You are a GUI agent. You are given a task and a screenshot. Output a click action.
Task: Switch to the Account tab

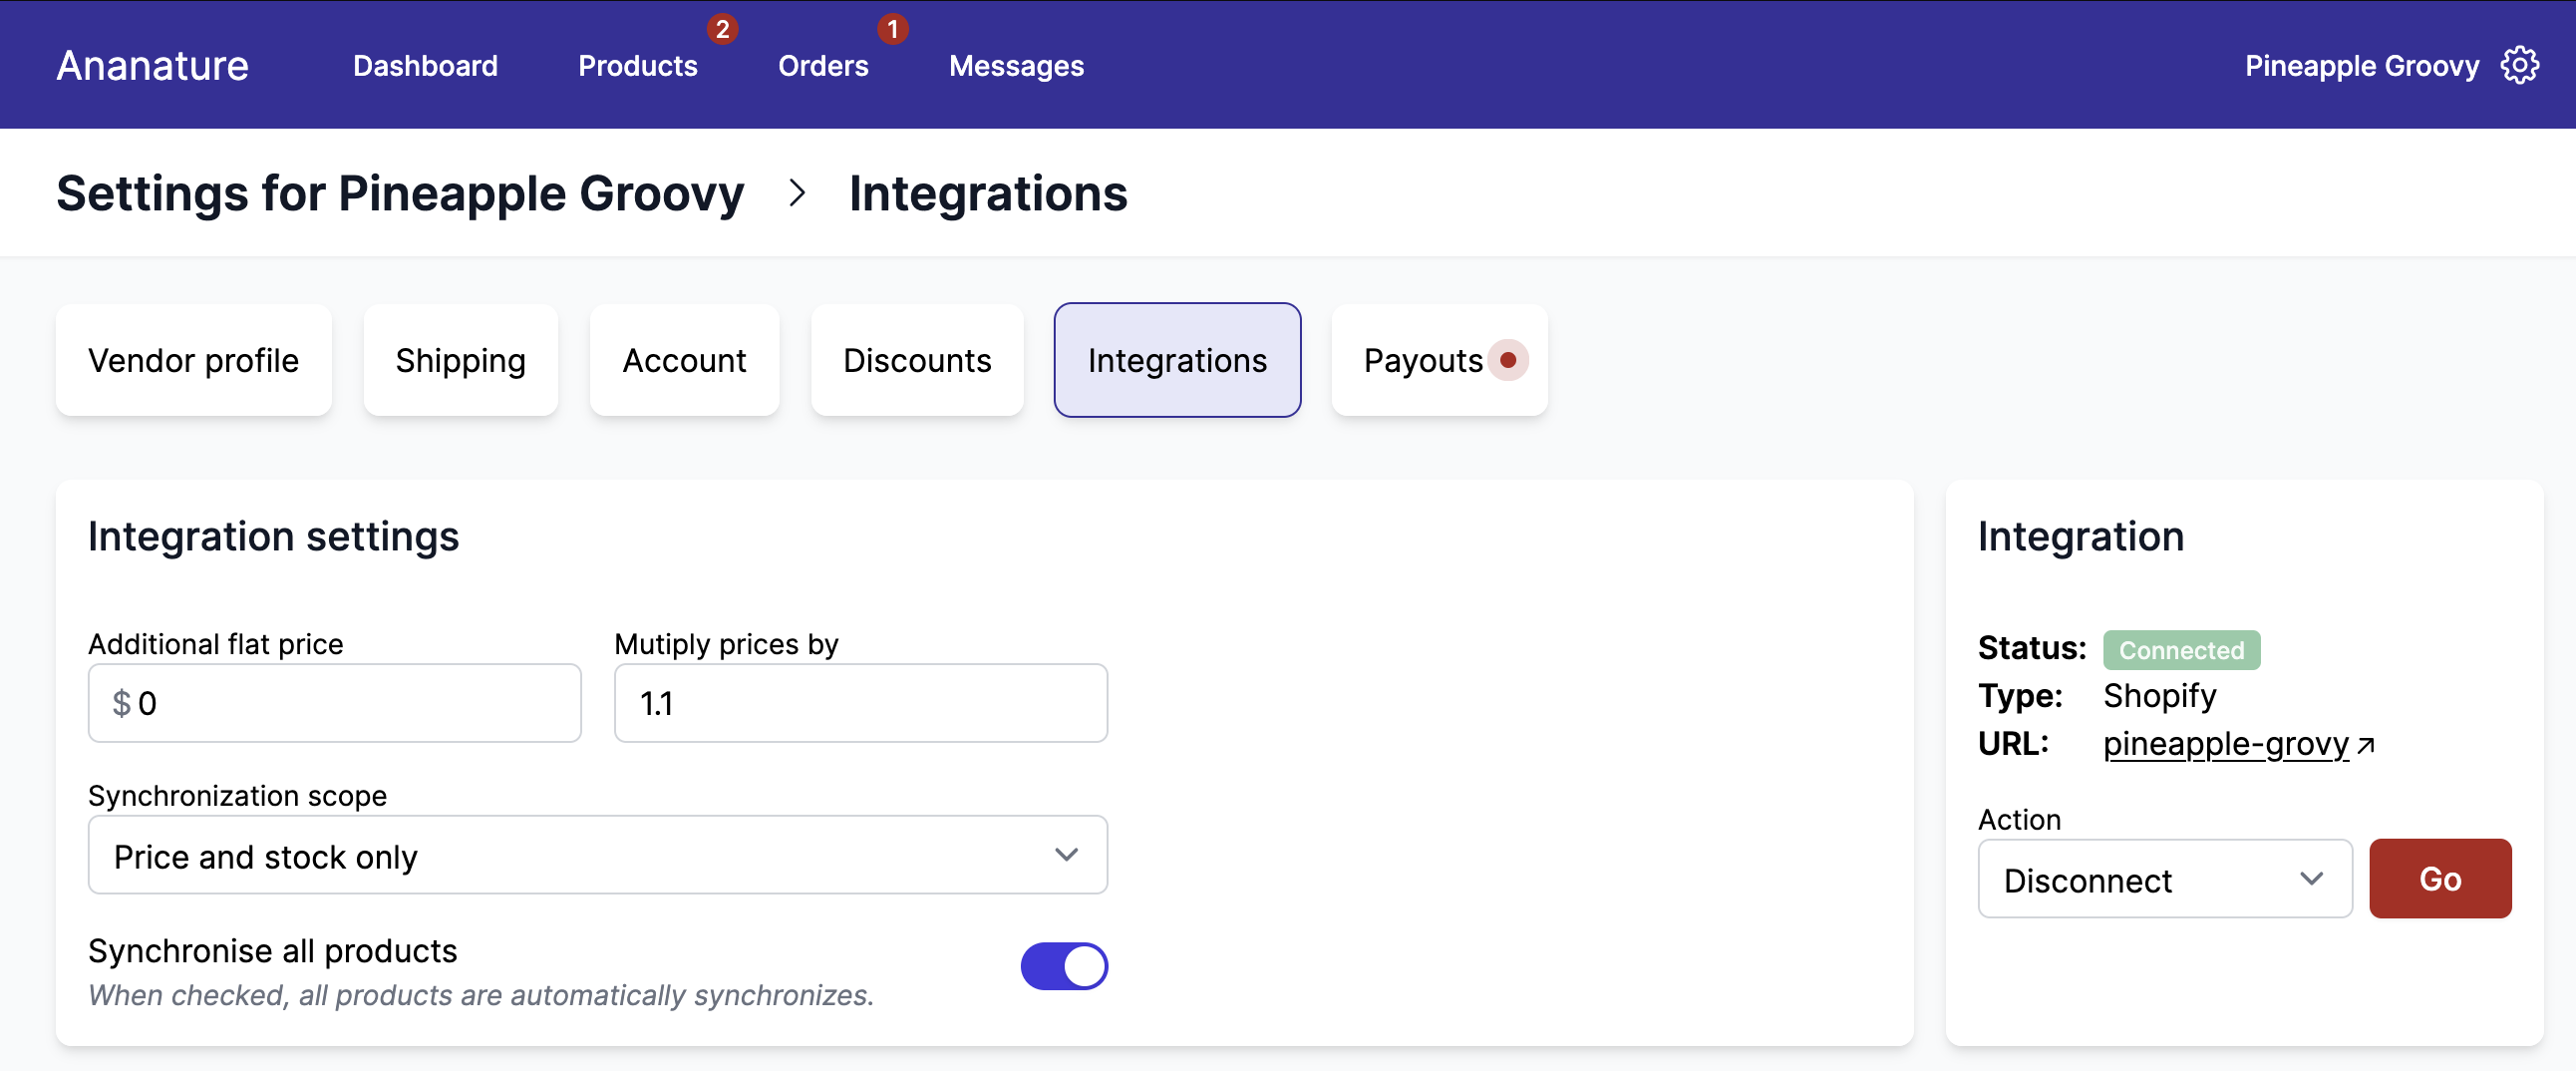[684, 360]
